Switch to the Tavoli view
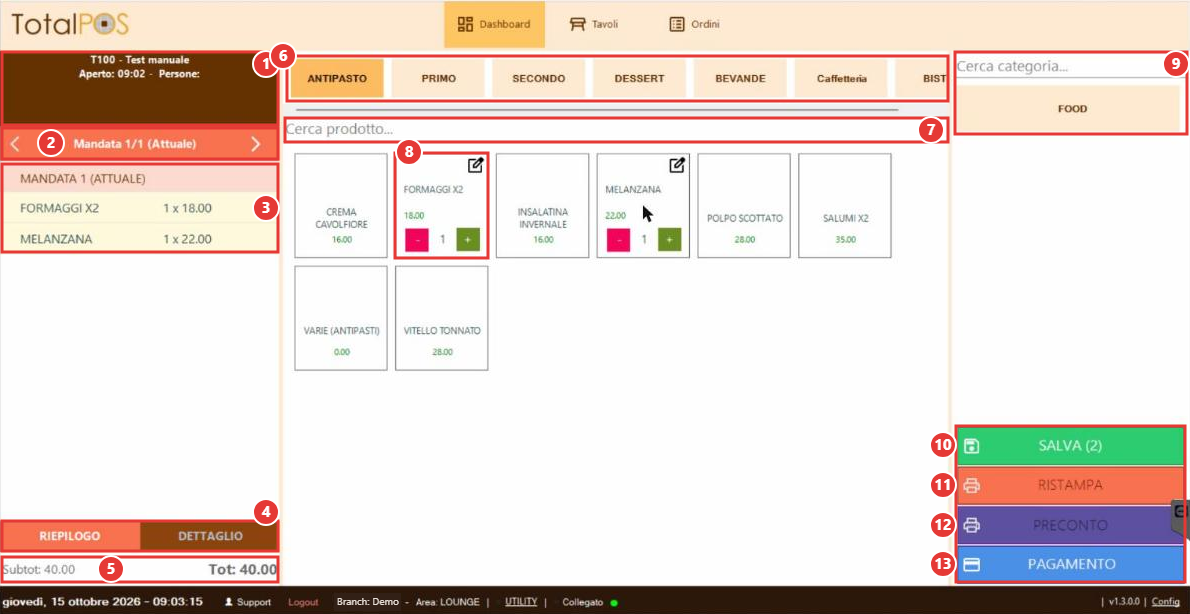 (x=594, y=24)
